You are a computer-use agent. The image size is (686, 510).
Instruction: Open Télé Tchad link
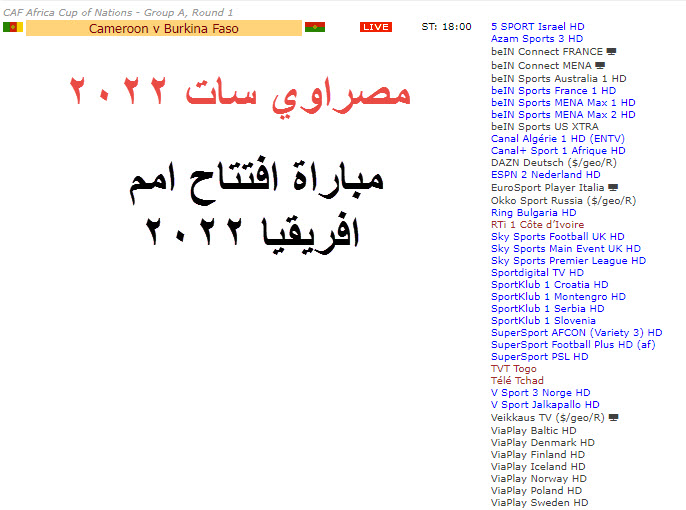pos(517,381)
